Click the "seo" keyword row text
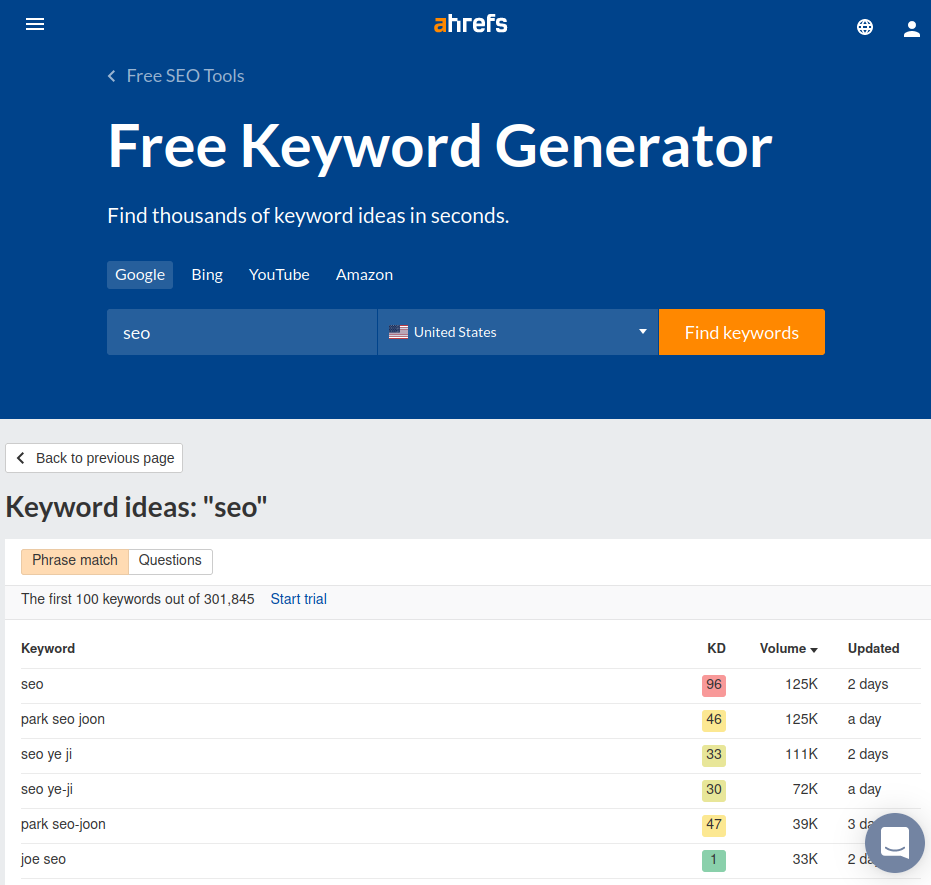 pyautogui.click(x=32, y=684)
